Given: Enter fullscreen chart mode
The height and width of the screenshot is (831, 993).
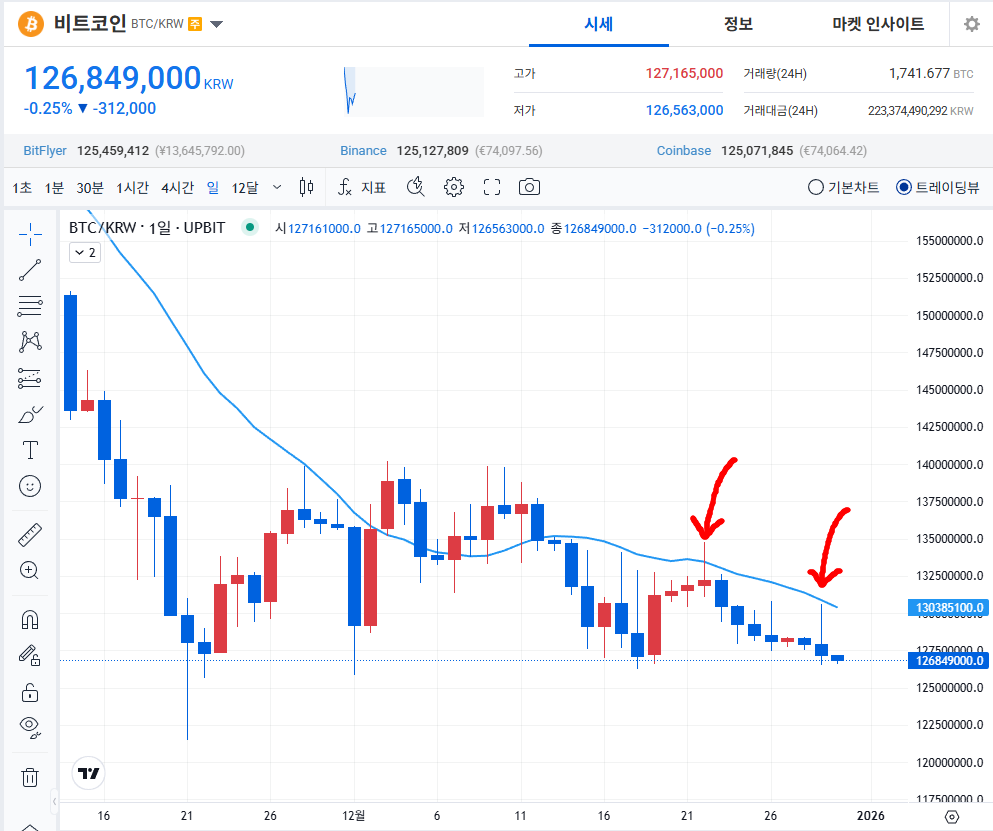Looking at the screenshot, I should click(491, 187).
